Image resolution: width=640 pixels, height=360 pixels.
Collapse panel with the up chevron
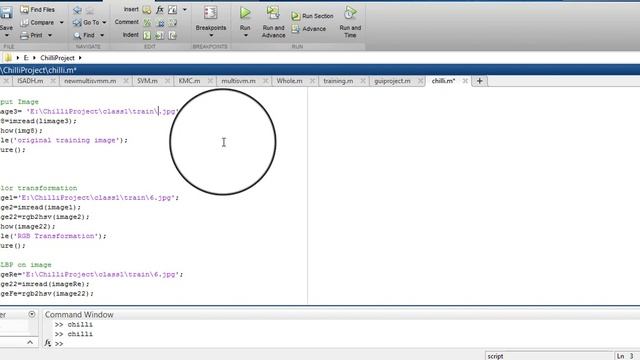(30, 342)
